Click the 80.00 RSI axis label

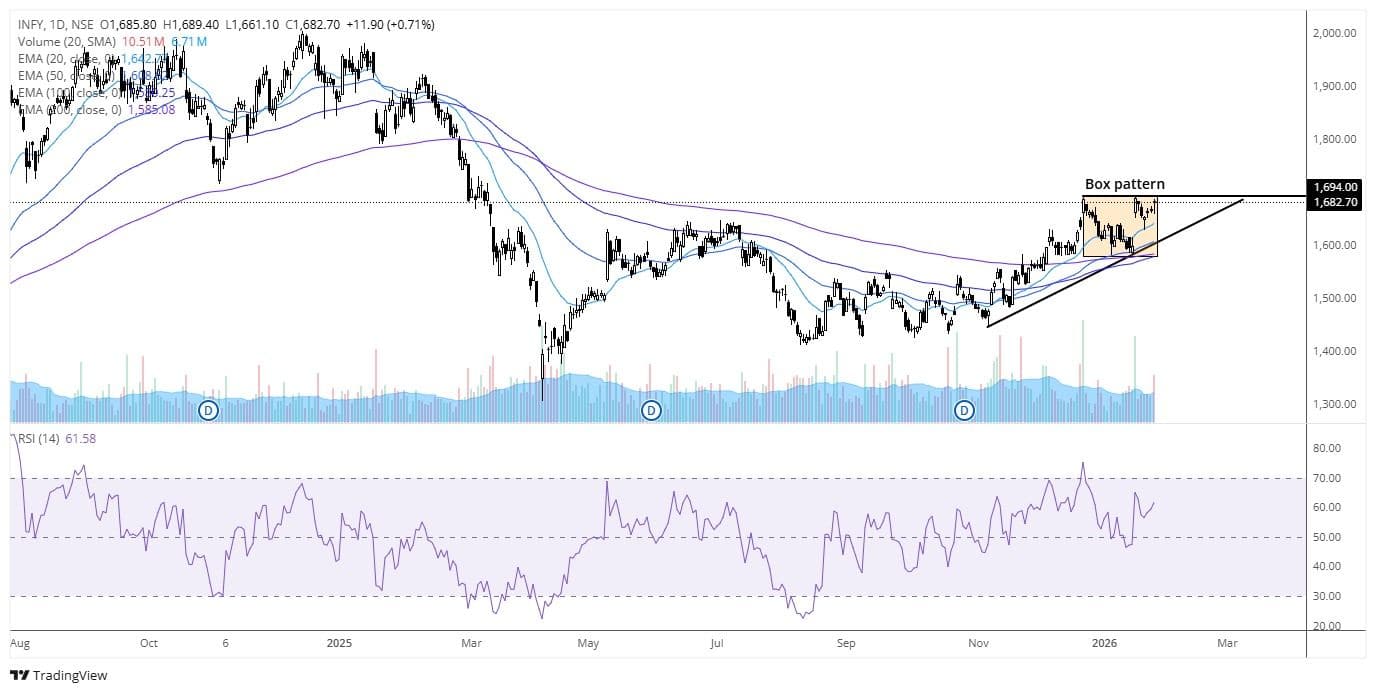click(1326, 449)
